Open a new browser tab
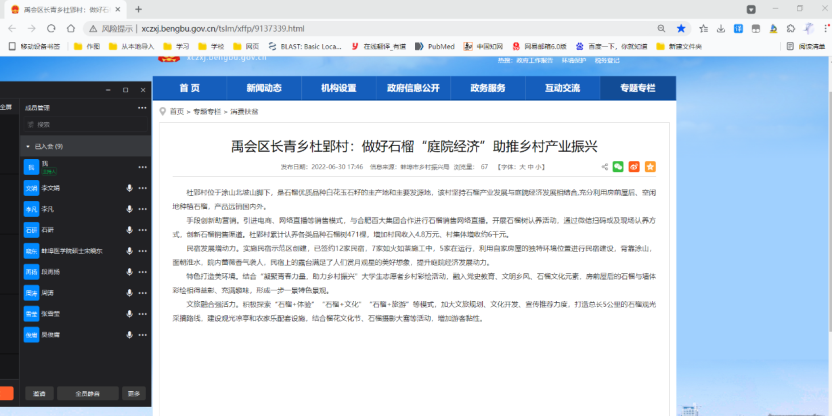The width and height of the screenshot is (832, 416). 138,9
